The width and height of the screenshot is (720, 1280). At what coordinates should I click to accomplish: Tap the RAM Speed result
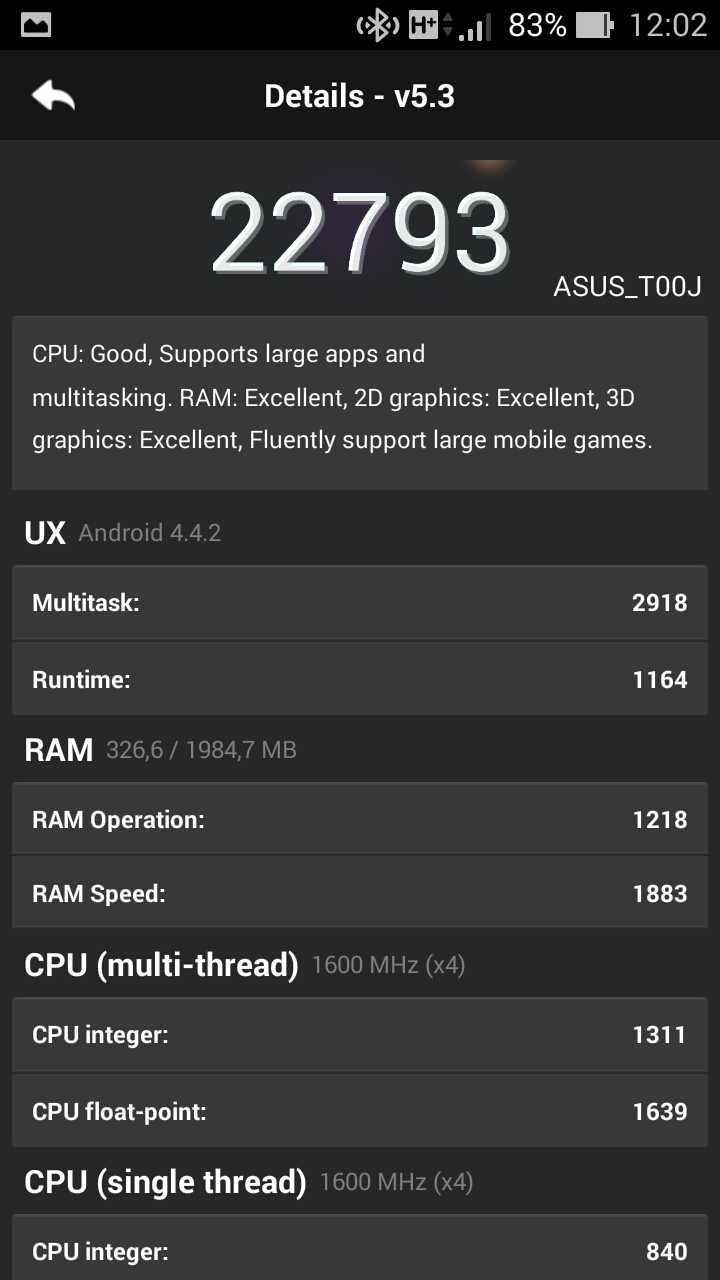pyautogui.click(x=360, y=892)
